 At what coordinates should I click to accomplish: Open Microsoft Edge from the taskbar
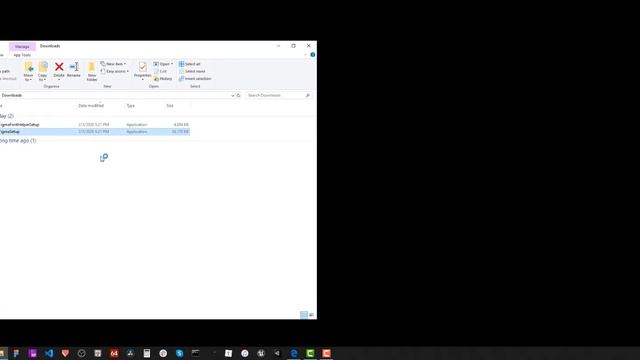click(x=294, y=353)
